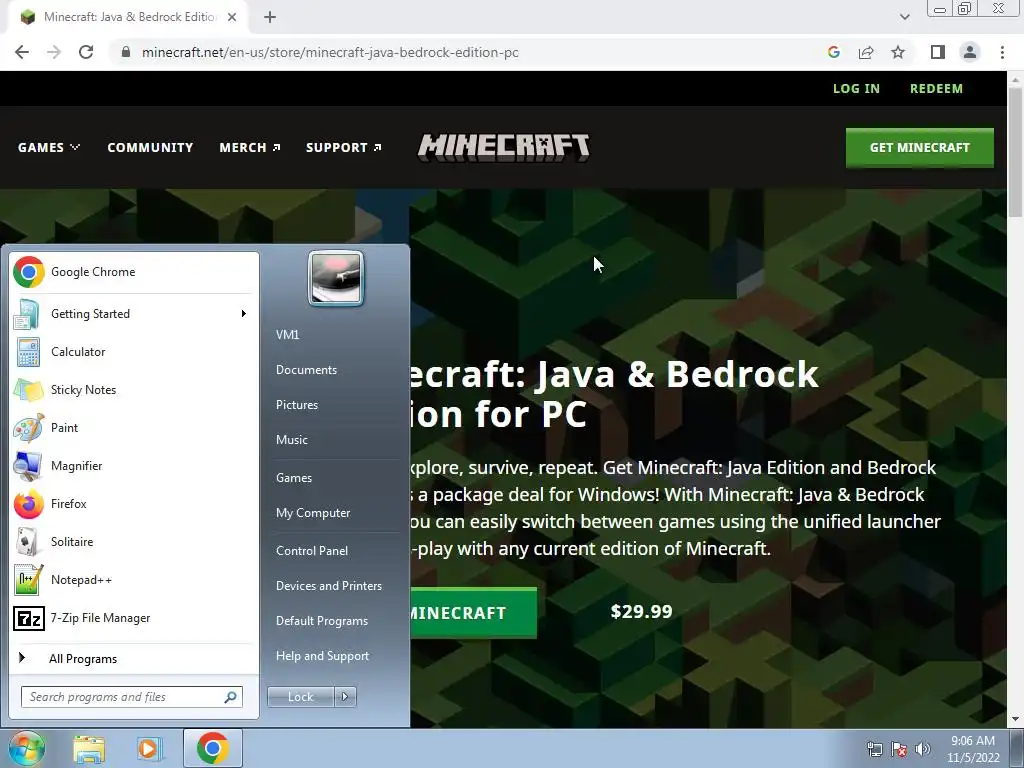Open the Chrome profile avatar
Viewport: 1024px width, 768px height.
coord(970,52)
